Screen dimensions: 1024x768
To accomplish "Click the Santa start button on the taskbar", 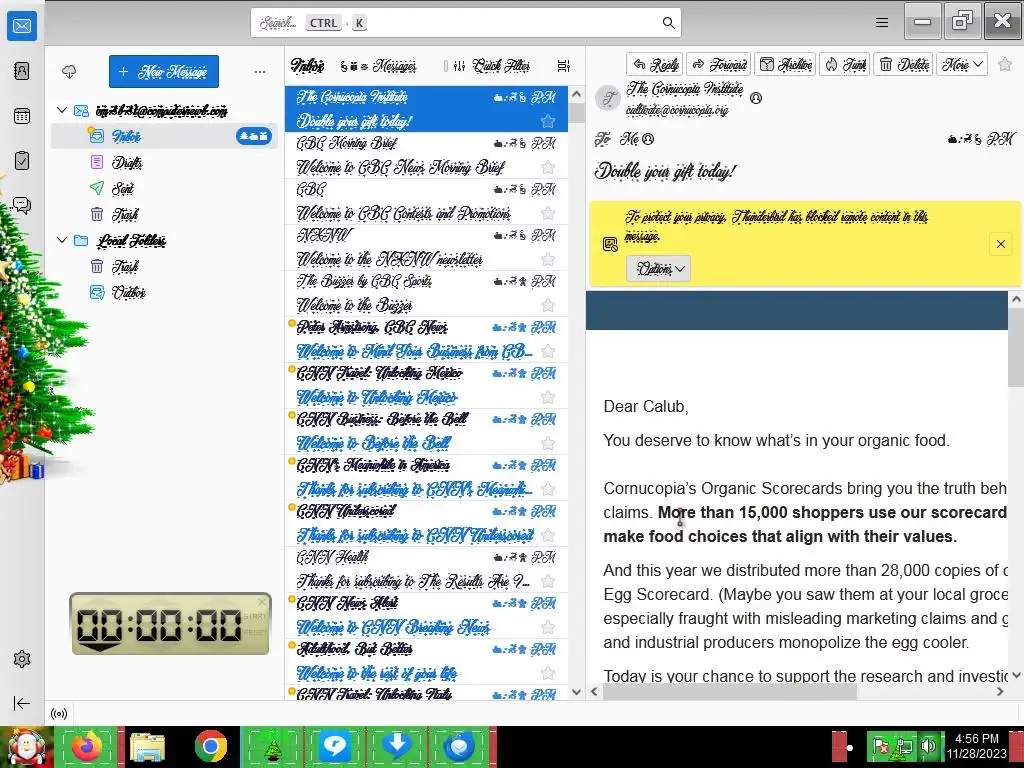I will point(26,747).
